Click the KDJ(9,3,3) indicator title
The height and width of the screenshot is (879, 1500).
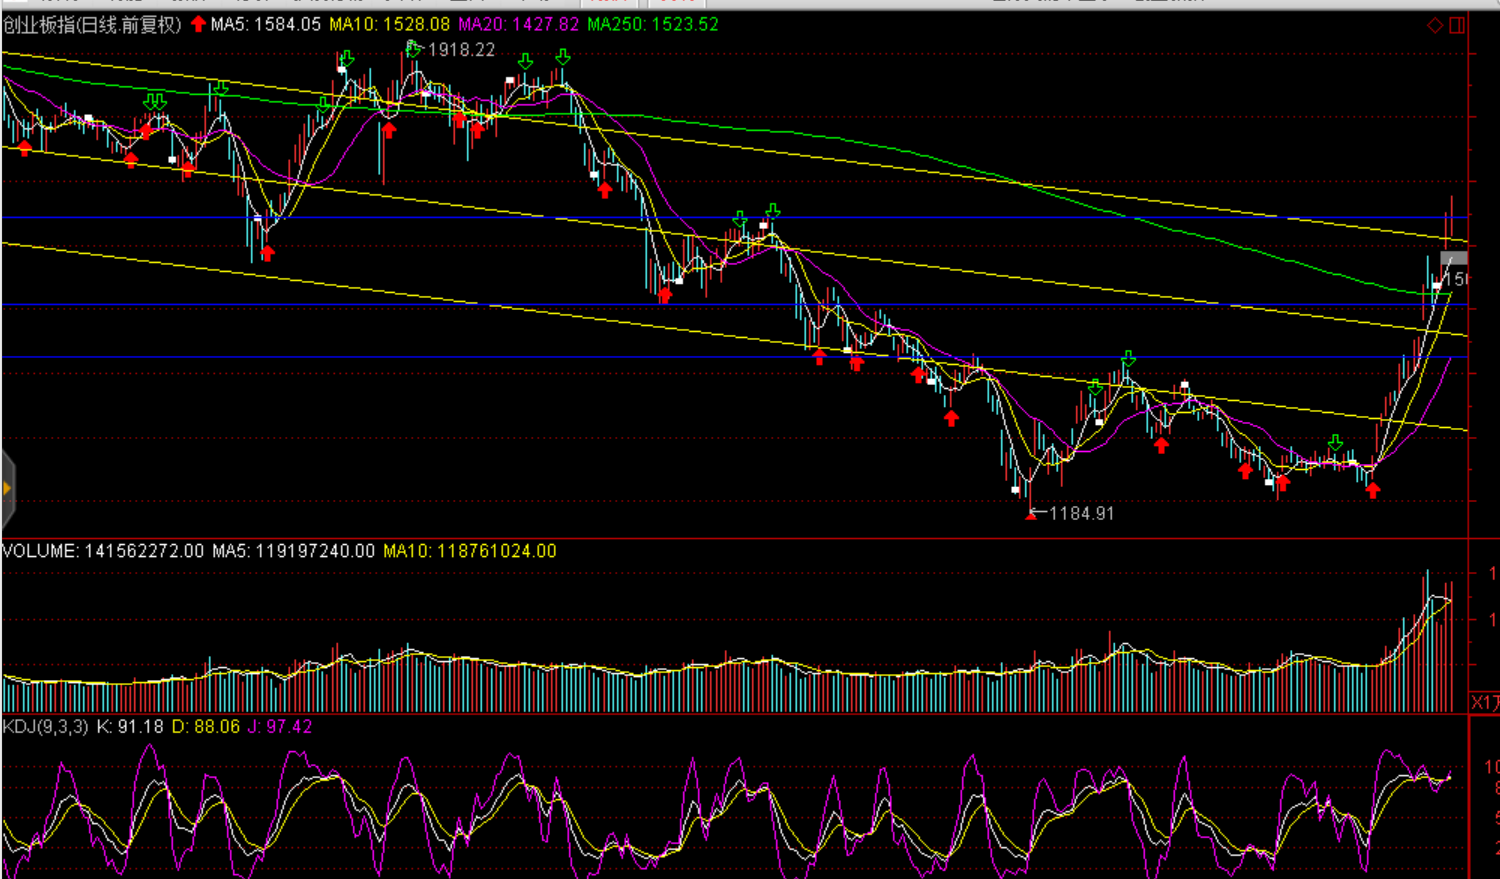click(x=45, y=727)
